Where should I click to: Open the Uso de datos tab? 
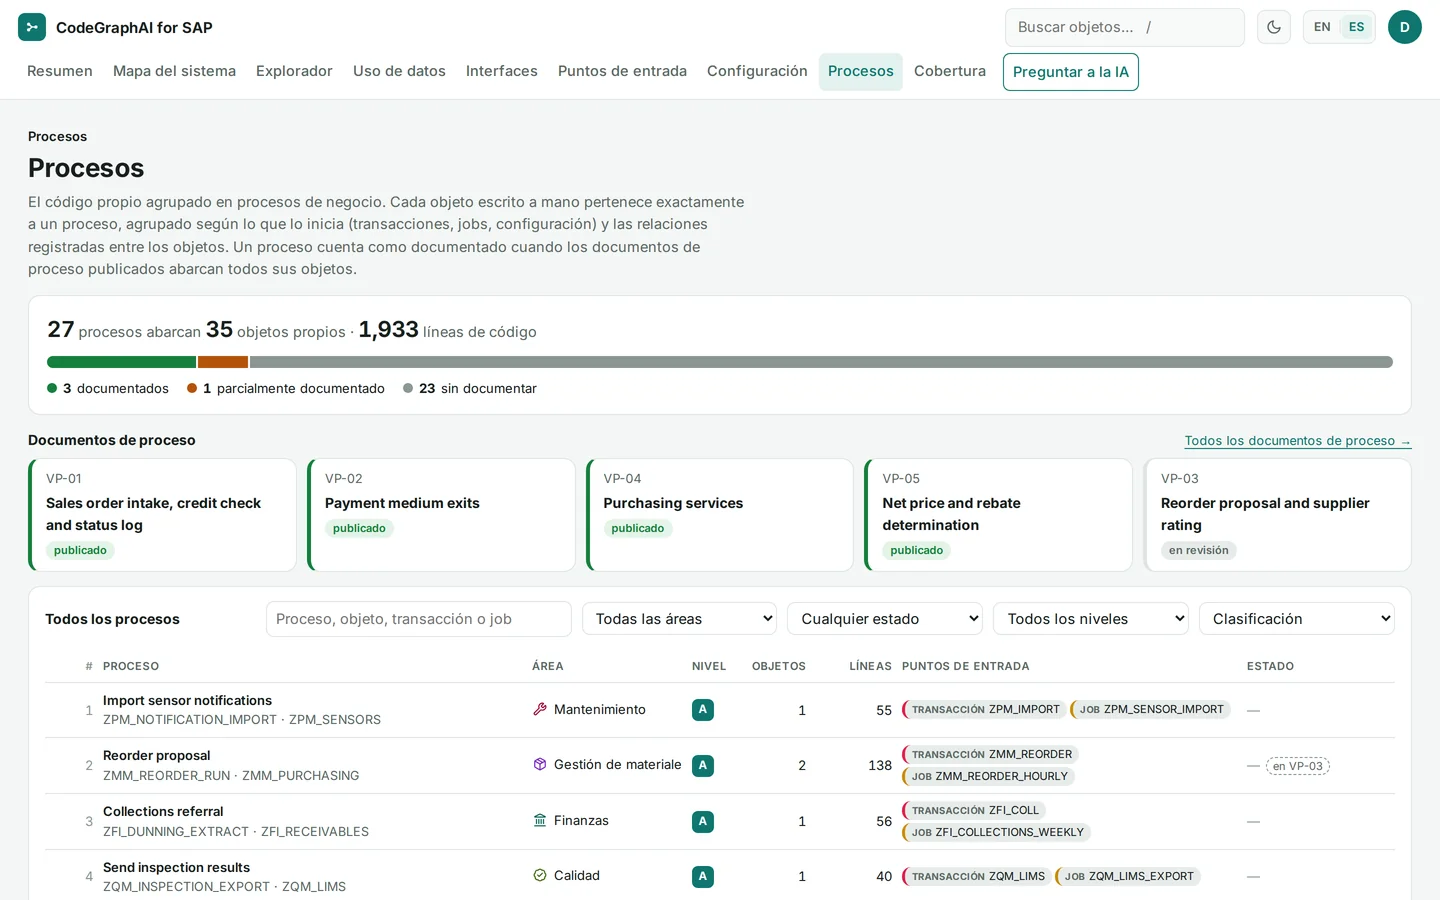399,71
